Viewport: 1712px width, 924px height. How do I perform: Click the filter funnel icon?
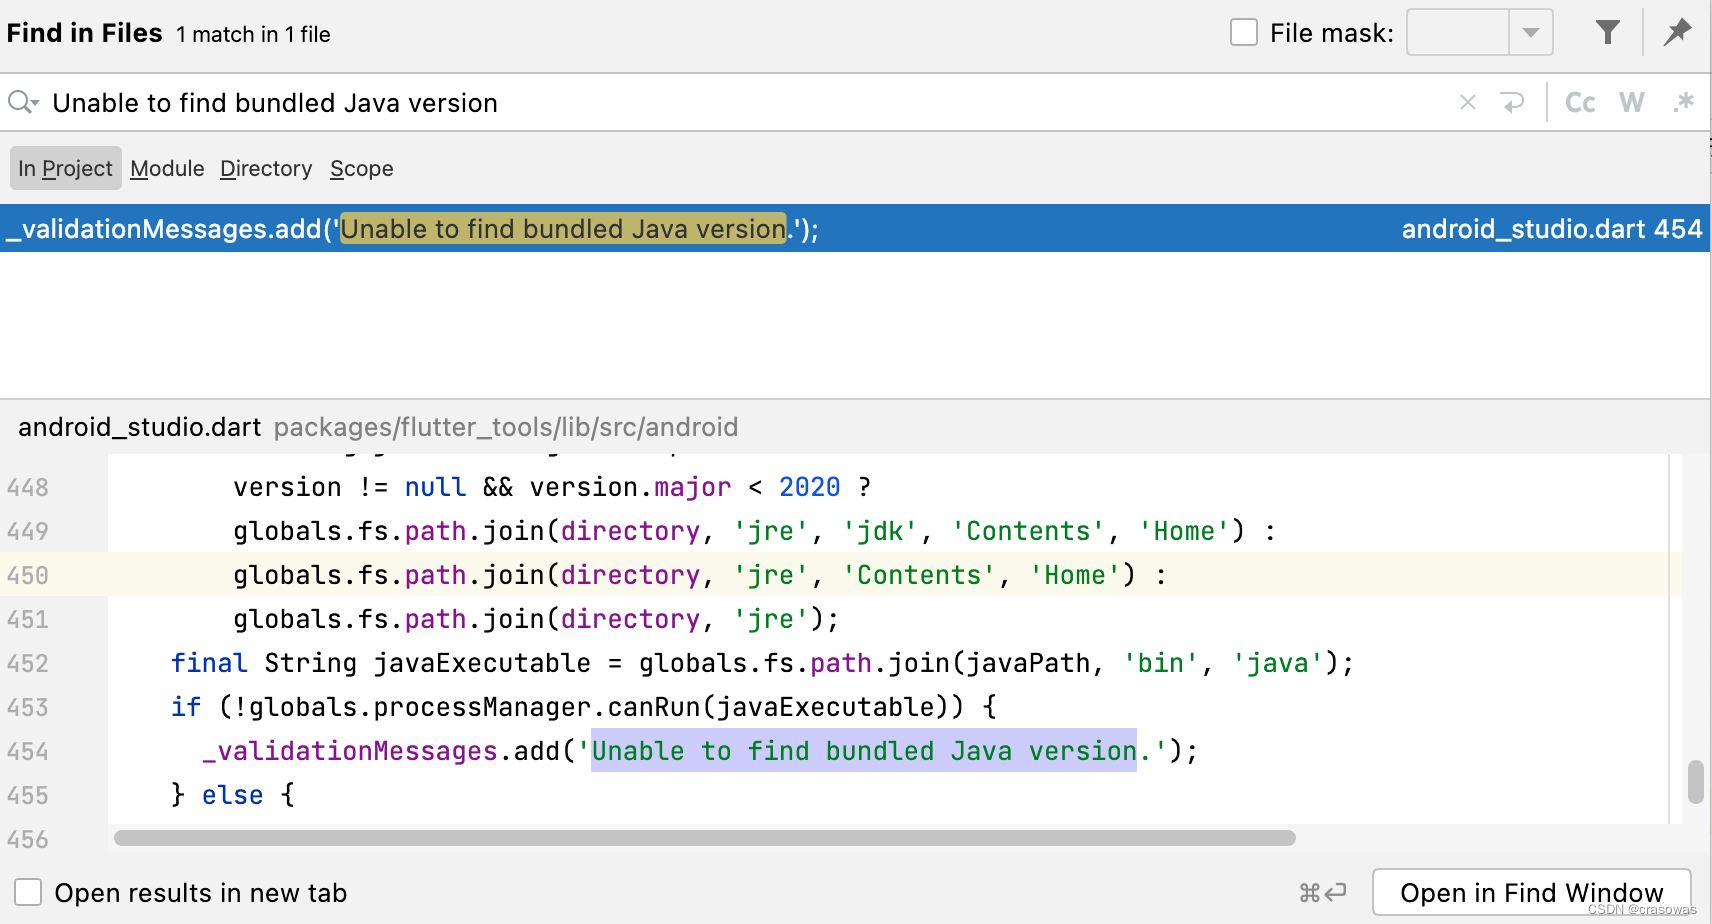(1607, 33)
